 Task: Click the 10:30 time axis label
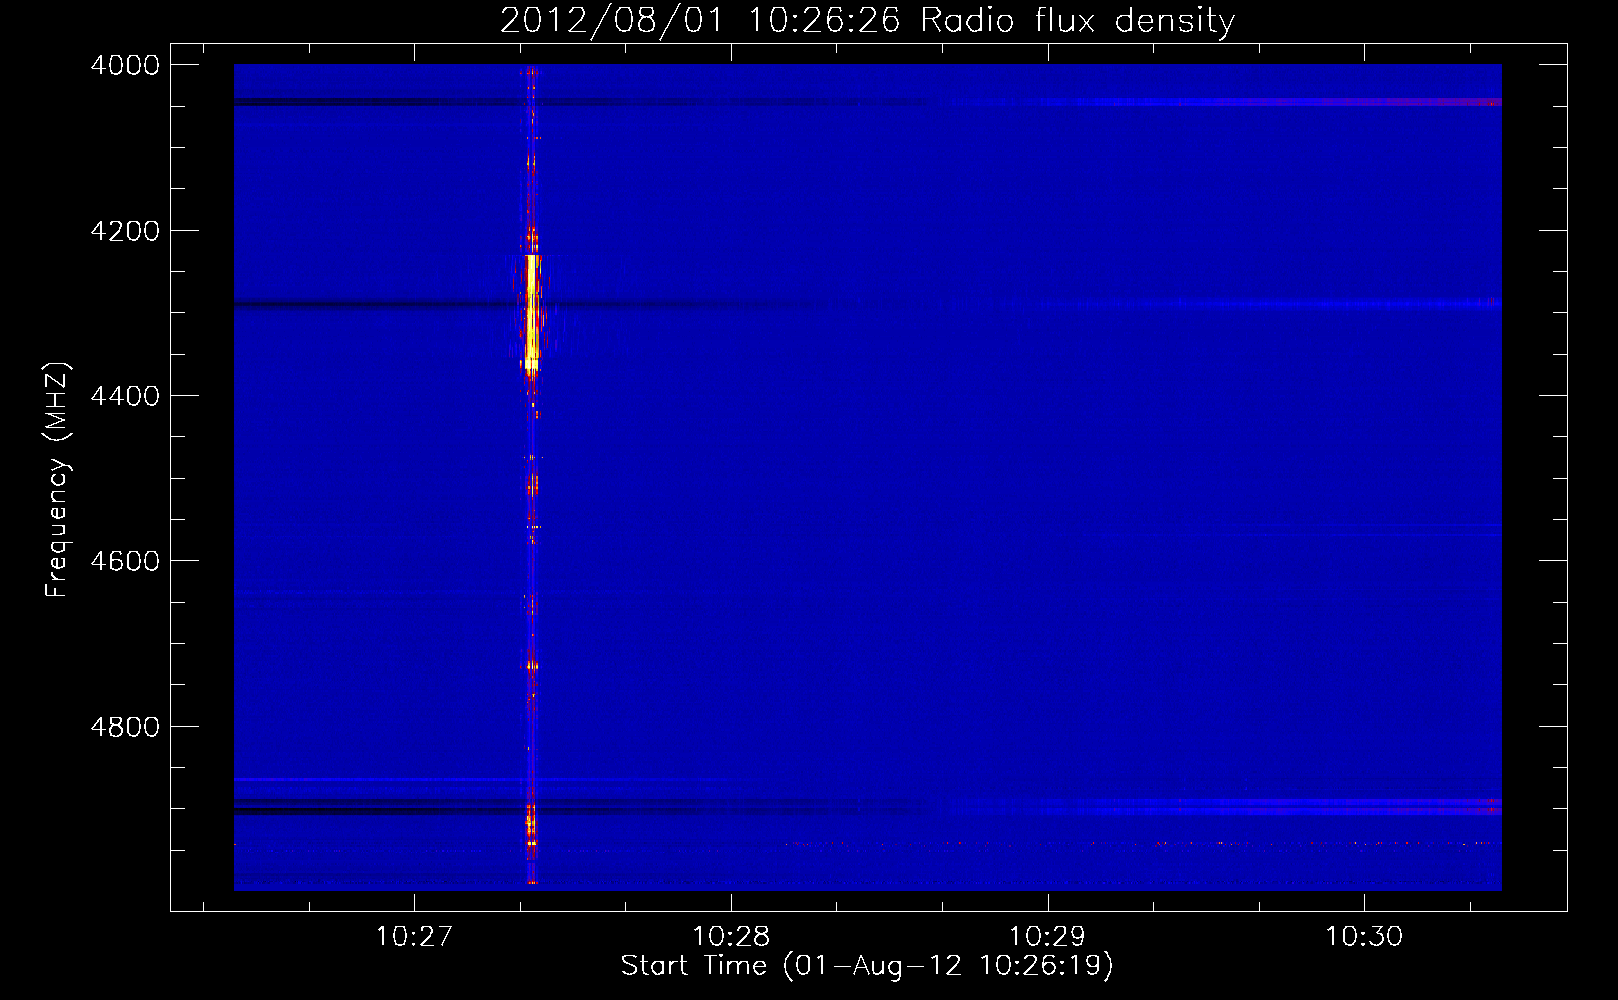(1364, 936)
